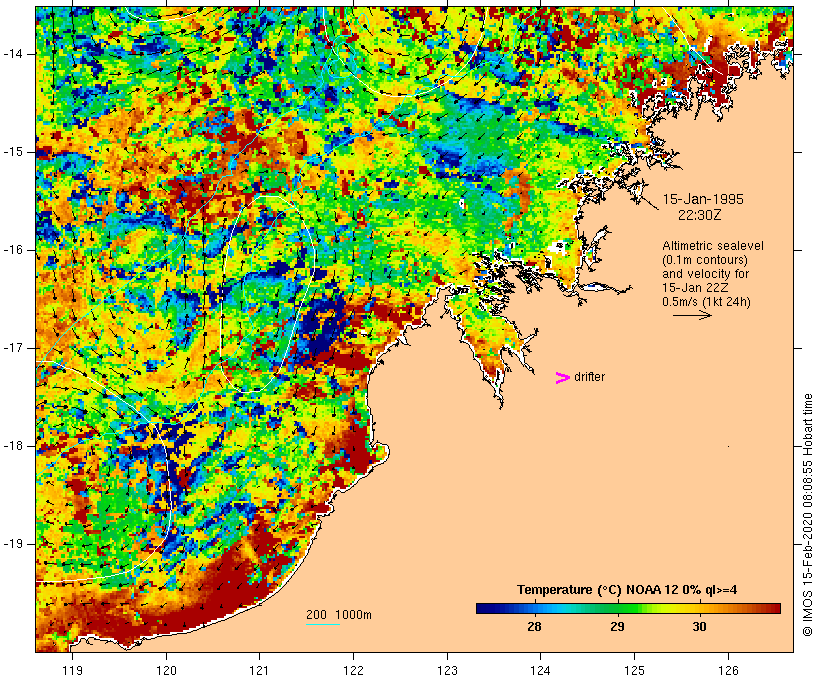The height and width of the screenshot is (680, 820).
Task: Click the temperature color bar legend
Action: pyautogui.click(x=628, y=608)
